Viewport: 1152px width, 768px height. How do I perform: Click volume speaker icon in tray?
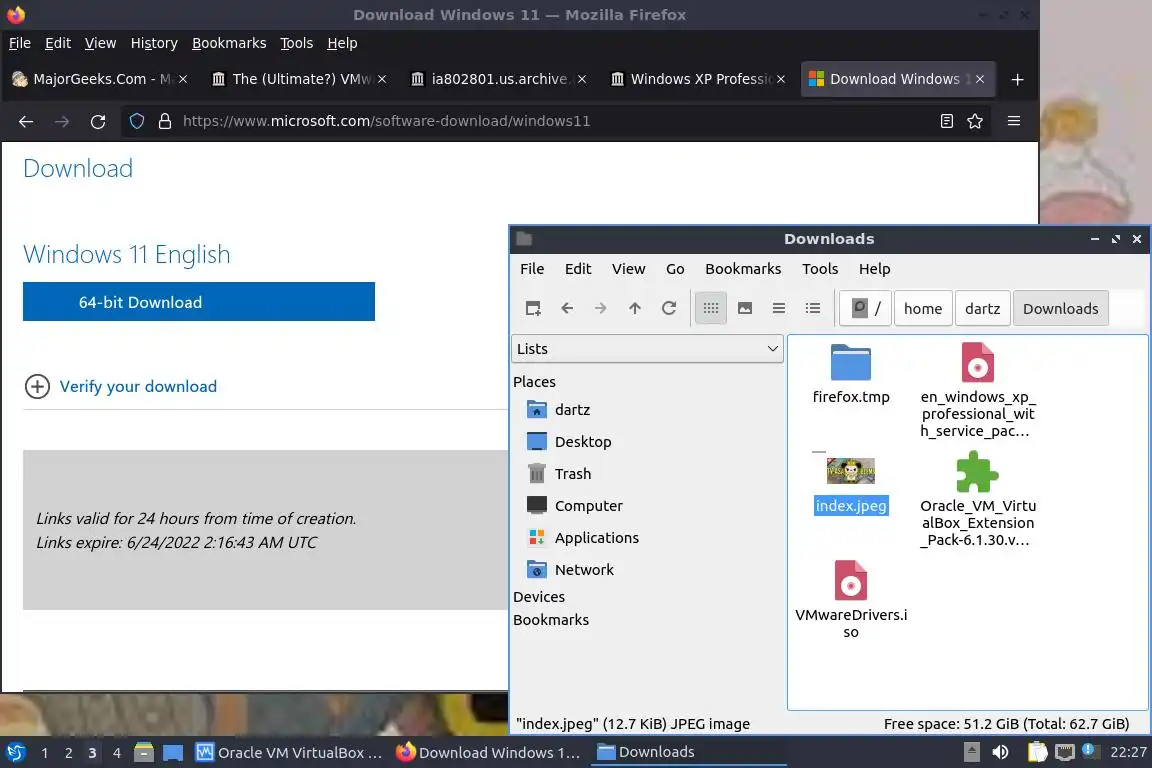click(1000, 752)
